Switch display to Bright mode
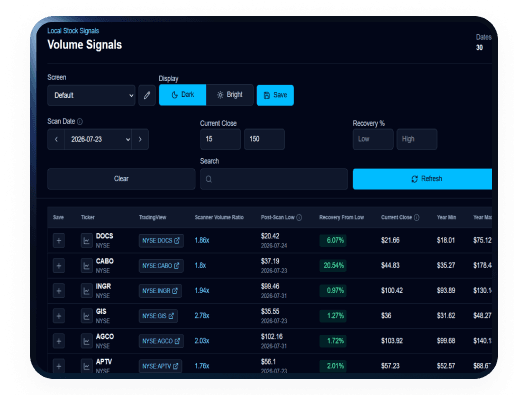Viewport: 514px width, 395px height. (x=230, y=95)
